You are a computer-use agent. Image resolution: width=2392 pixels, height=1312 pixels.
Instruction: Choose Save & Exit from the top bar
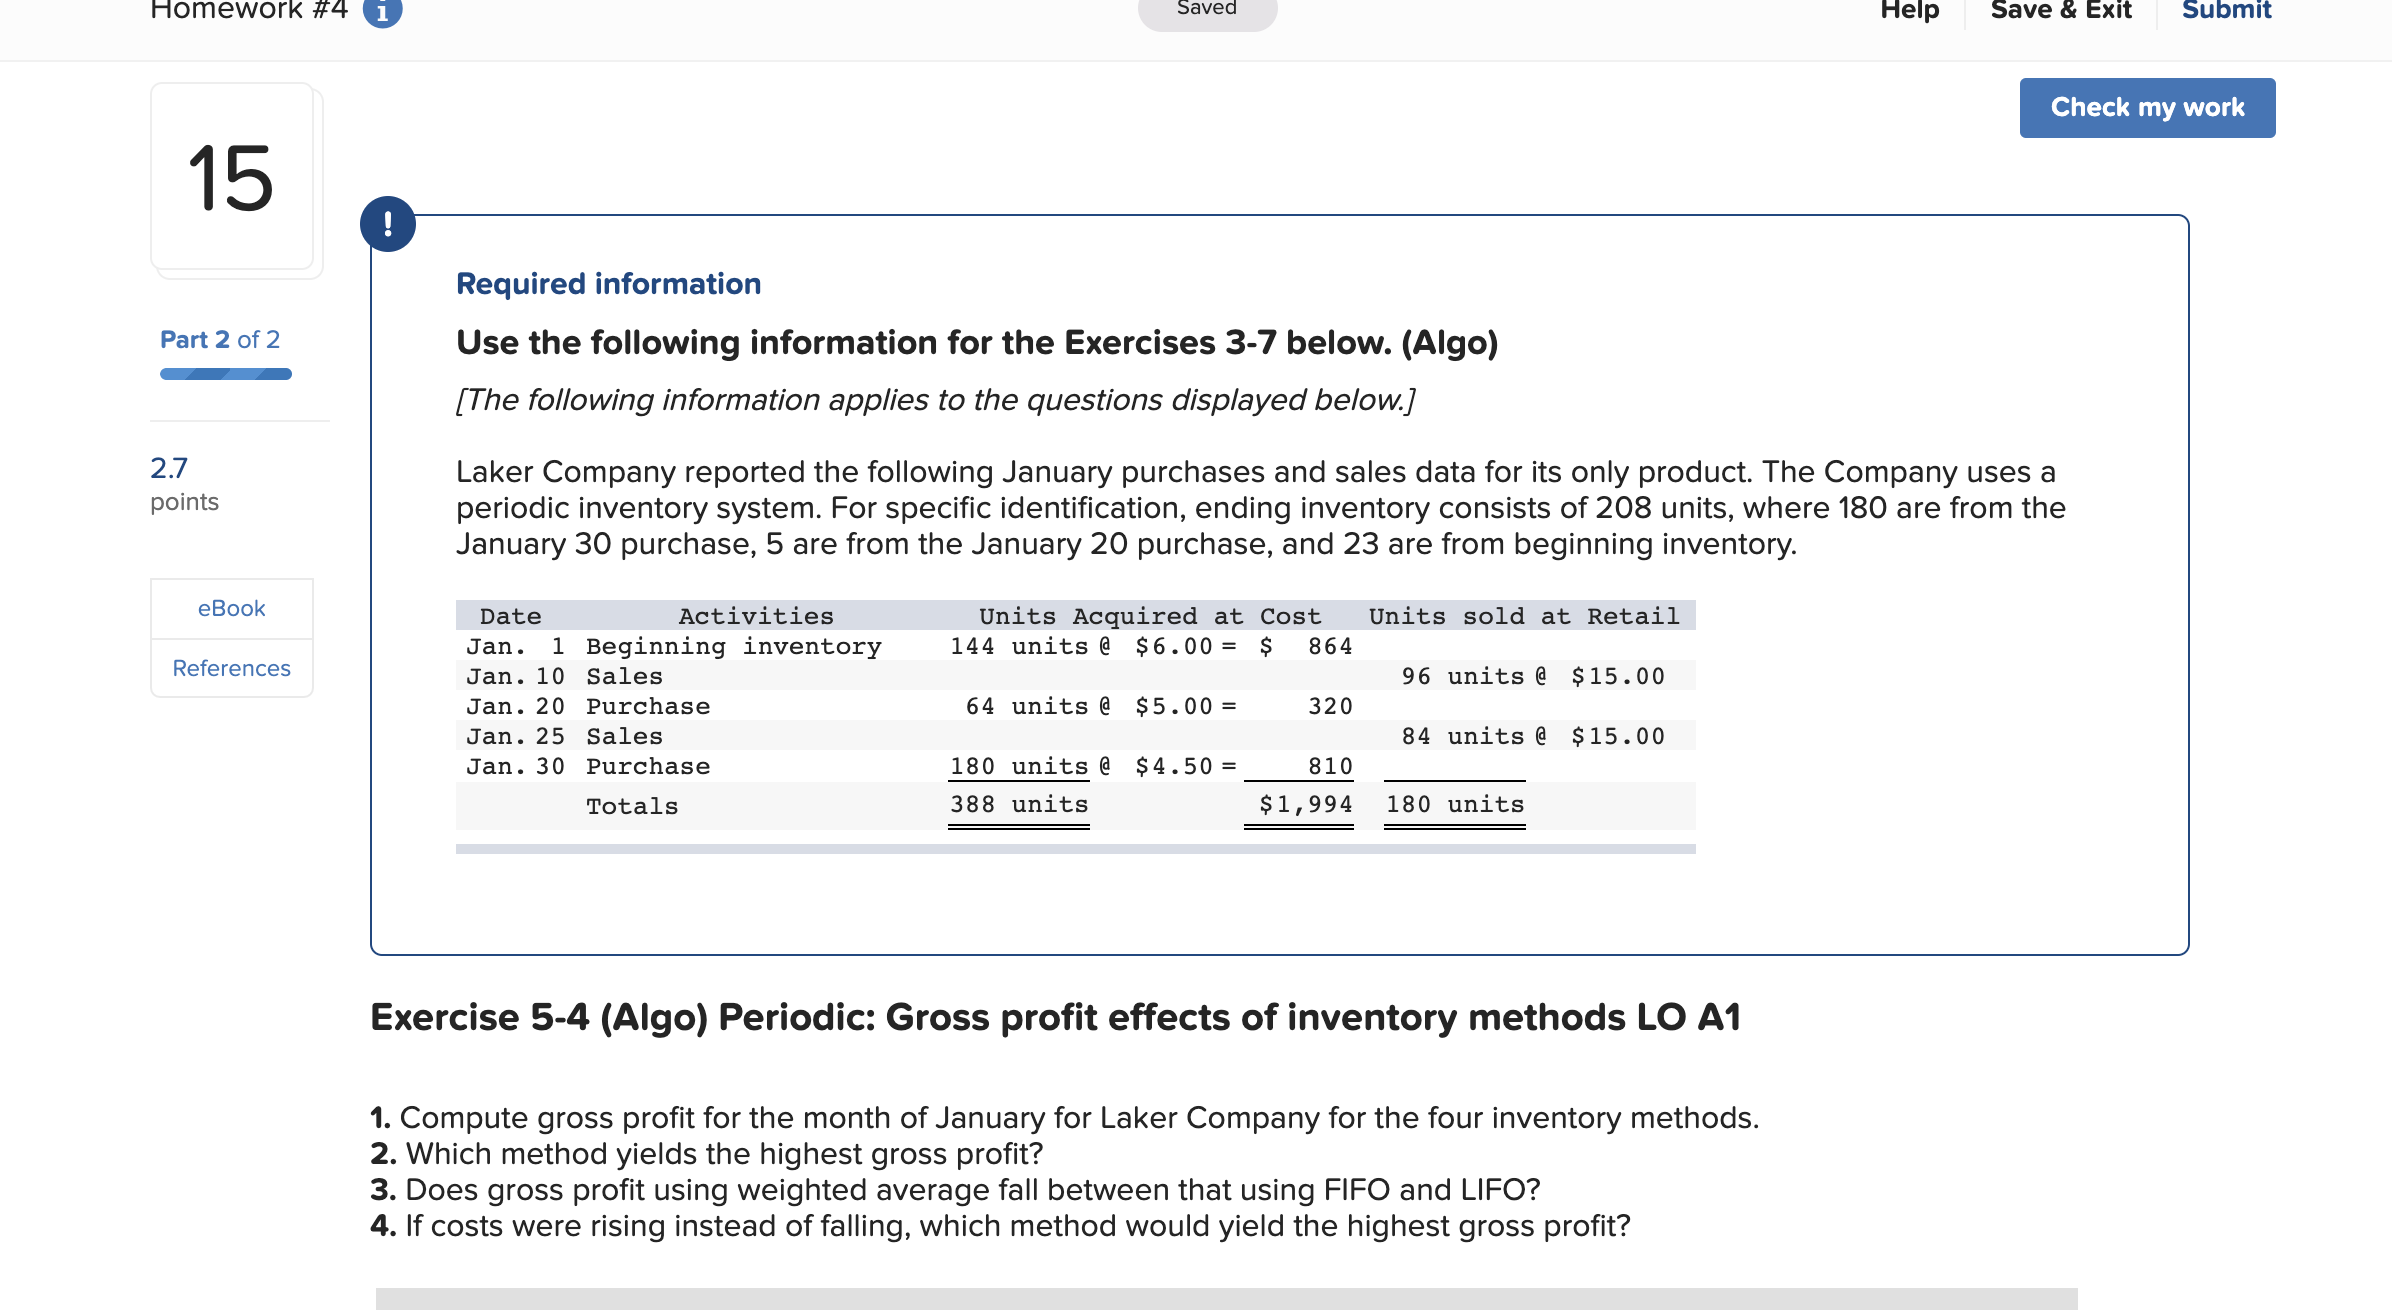[2062, 10]
